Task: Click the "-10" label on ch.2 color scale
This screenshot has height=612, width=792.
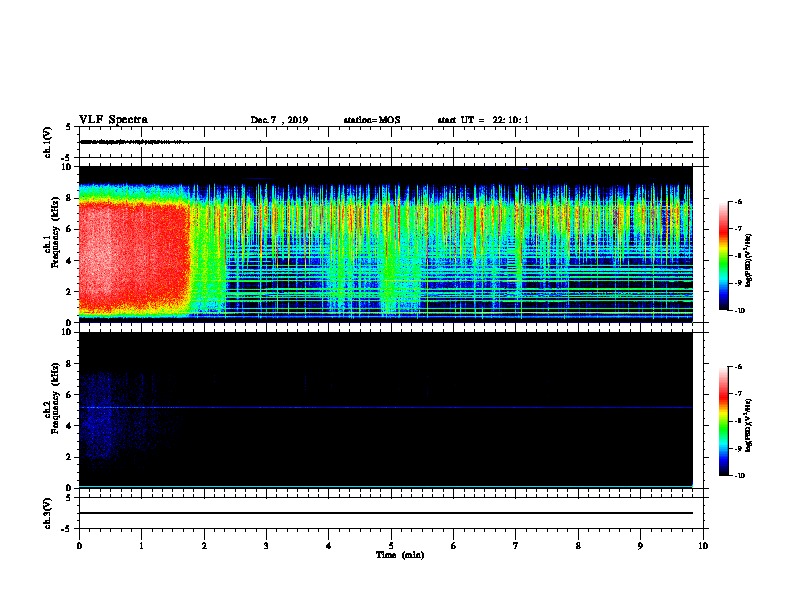Action: 738,475
